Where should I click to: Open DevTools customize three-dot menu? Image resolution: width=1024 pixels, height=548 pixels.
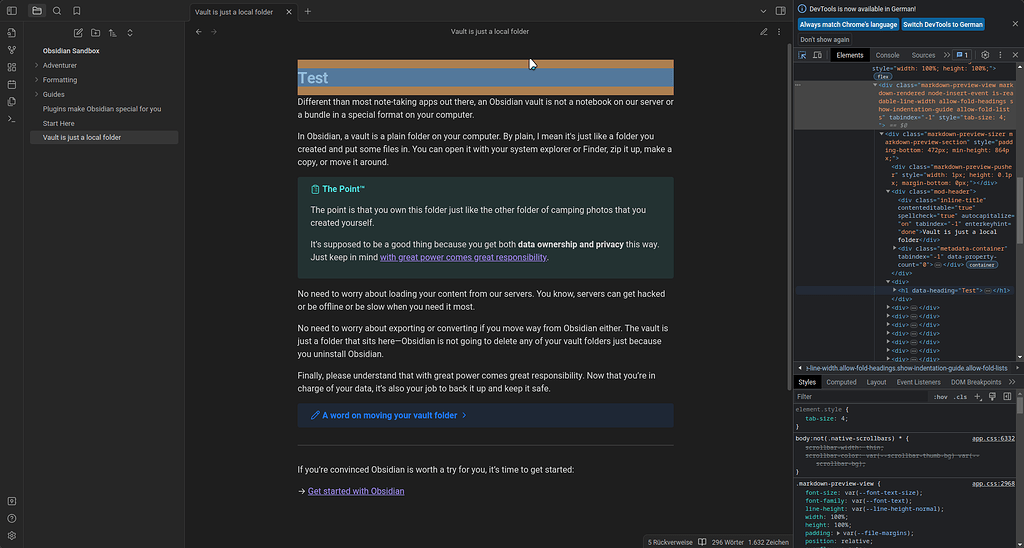(x=1000, y=56)
